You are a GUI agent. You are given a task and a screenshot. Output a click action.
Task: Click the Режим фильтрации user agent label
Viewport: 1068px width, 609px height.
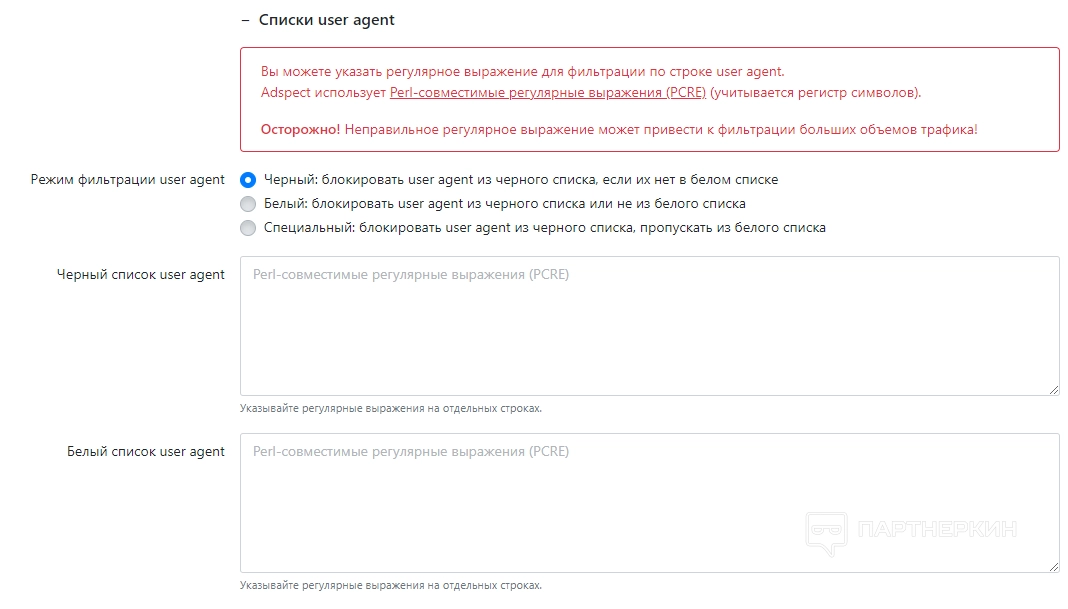[128, 180]
